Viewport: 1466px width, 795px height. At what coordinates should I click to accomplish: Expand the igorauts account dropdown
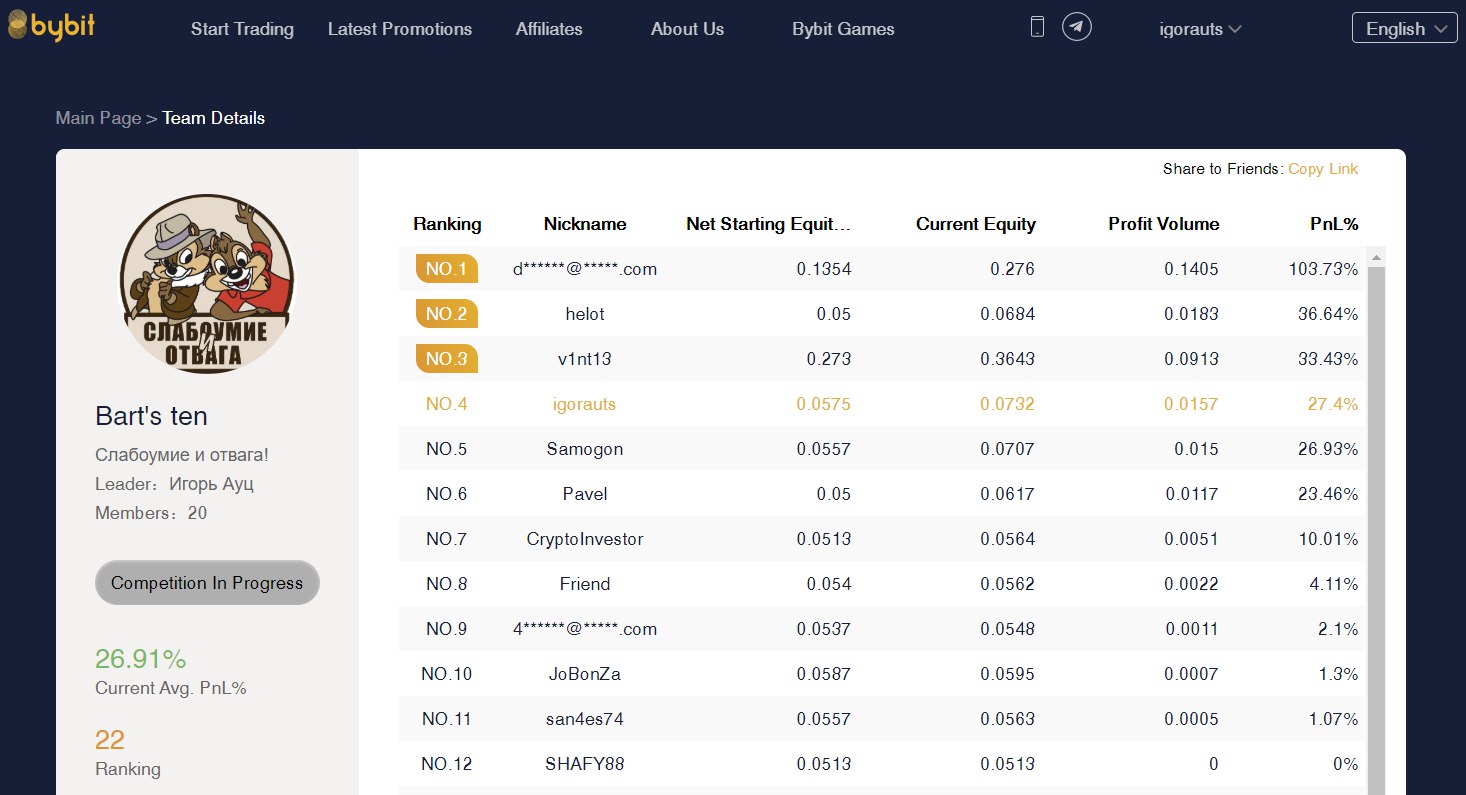(1199, 29)
